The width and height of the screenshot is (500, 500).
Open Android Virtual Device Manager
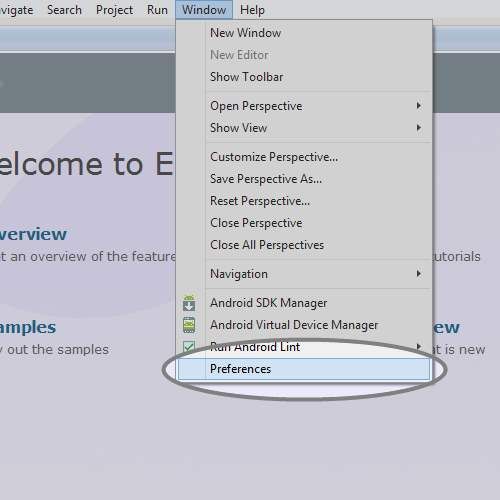[304, 325]
